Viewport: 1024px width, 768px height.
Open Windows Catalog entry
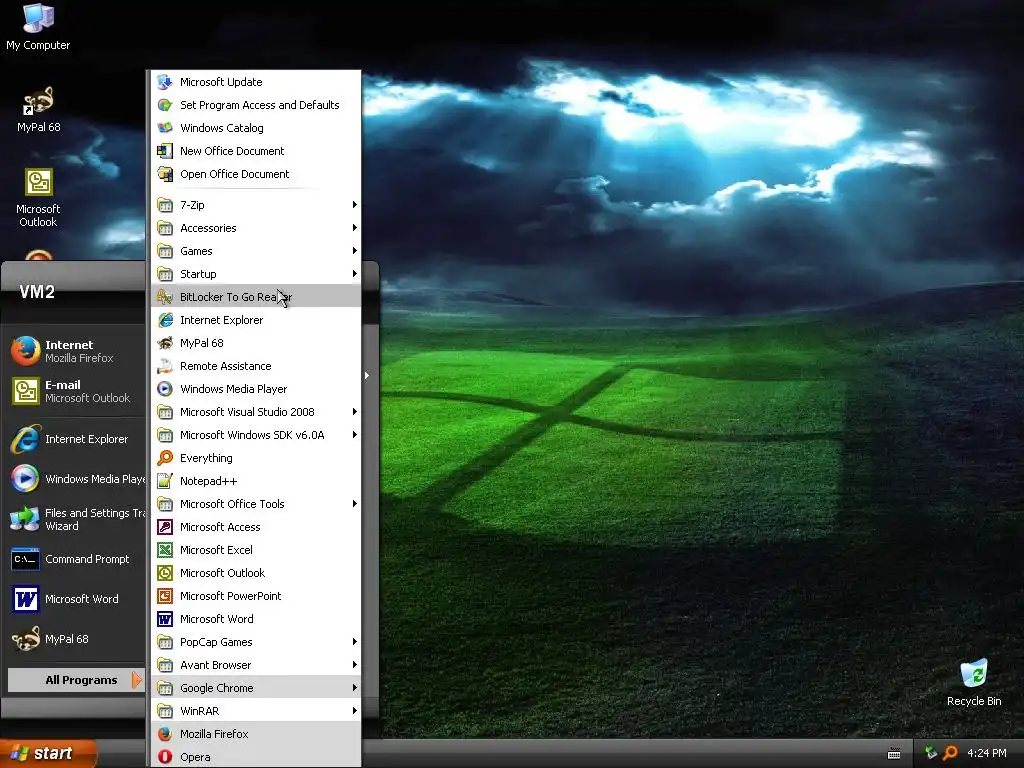point(256,128)
